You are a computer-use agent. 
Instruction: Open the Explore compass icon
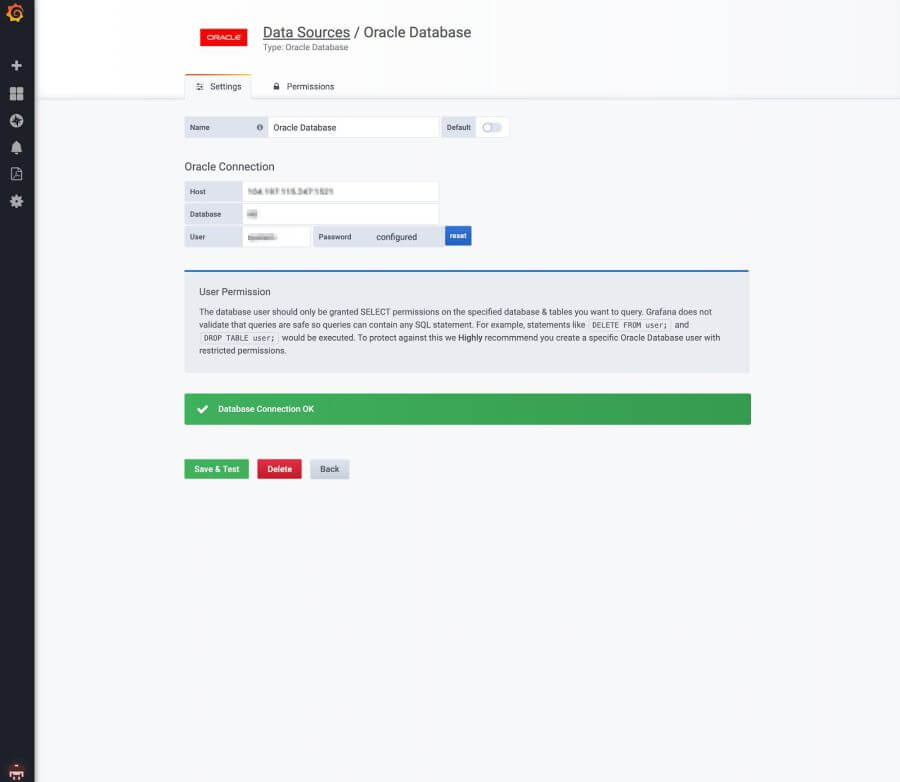pos(17,121)
